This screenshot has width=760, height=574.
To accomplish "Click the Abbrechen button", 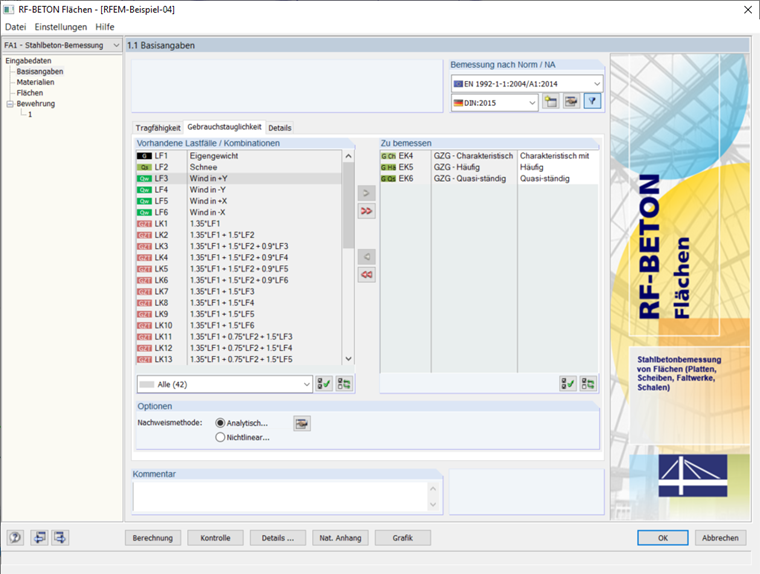I will pos(720,538).
